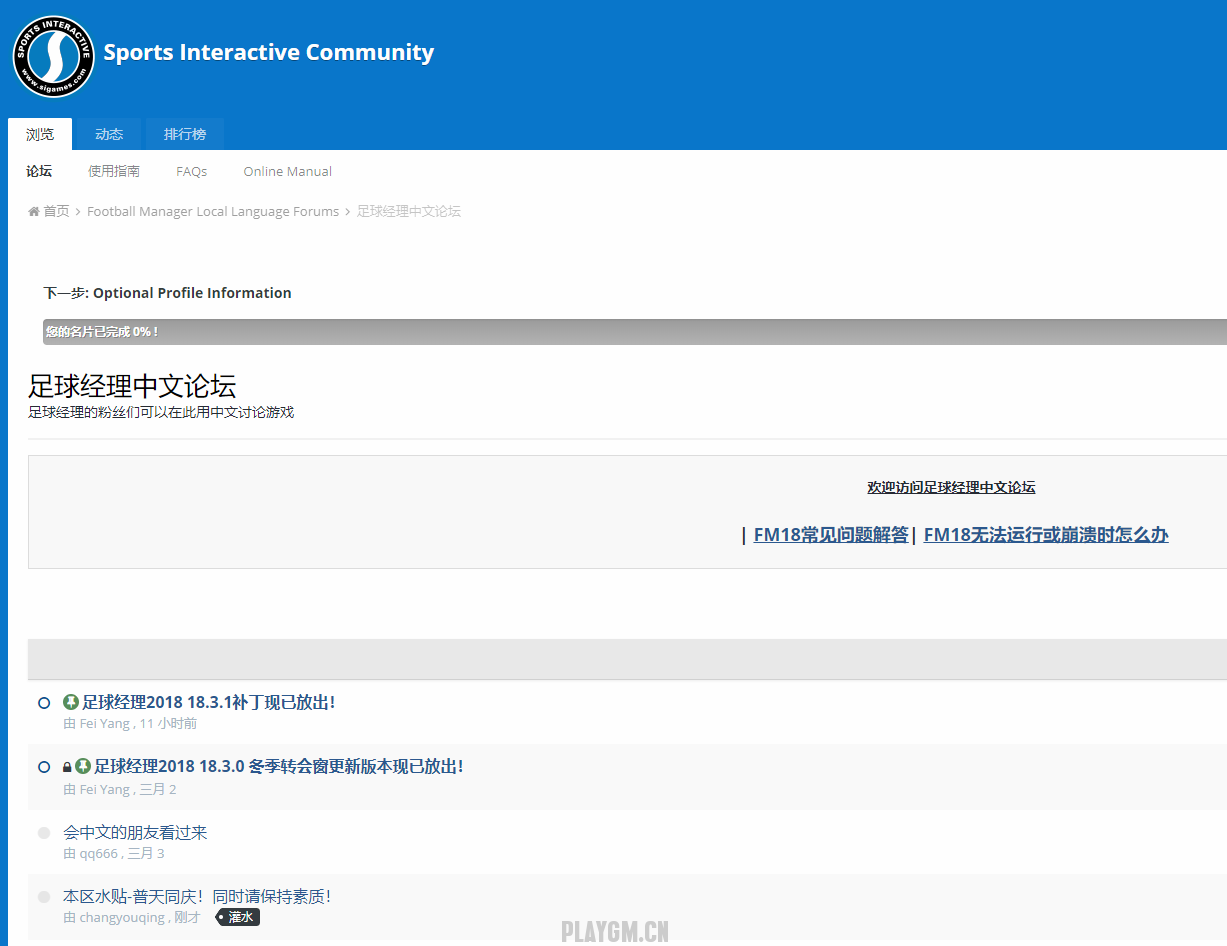Click the 刚才 timestamp
The width and height of the screenshot is (1227, 946).
pyautogui.click(x=187, y=917)
